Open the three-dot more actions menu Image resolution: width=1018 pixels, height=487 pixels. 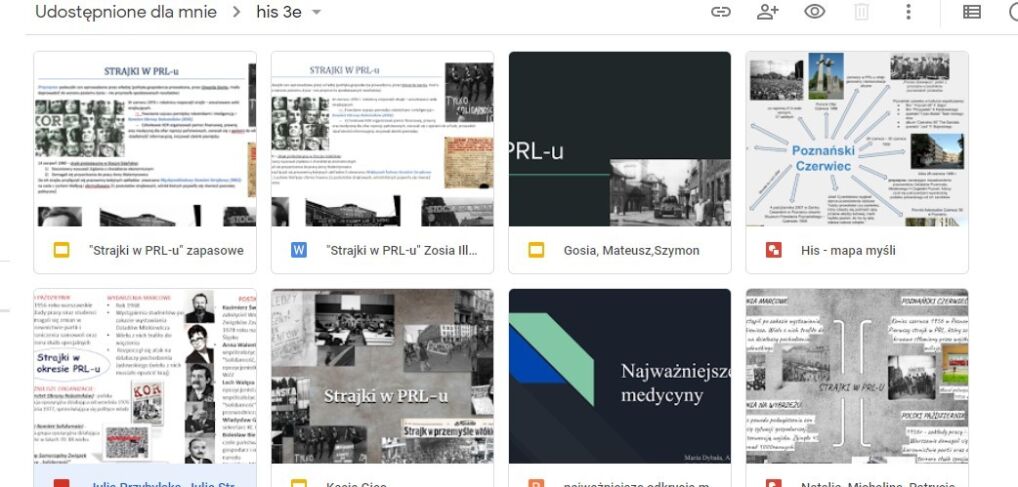(x=908, y=12)
